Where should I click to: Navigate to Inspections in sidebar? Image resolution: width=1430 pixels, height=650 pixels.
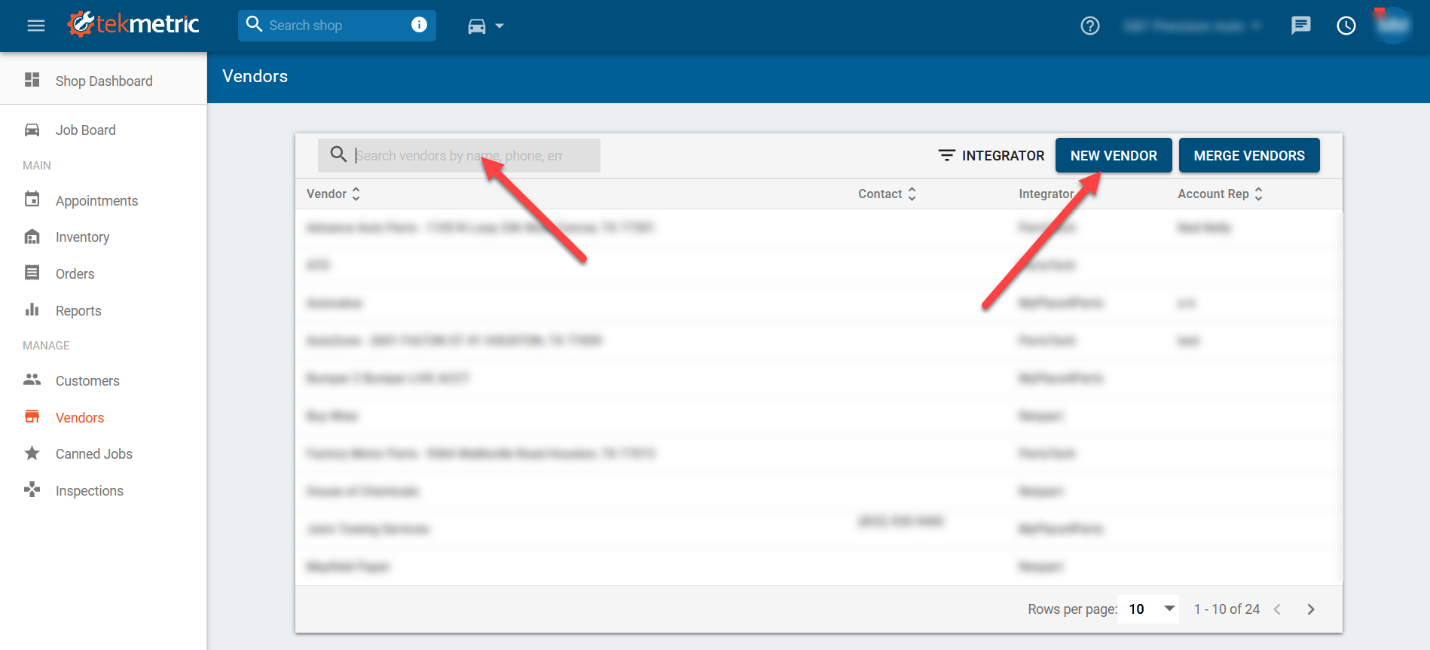(89, 491)
